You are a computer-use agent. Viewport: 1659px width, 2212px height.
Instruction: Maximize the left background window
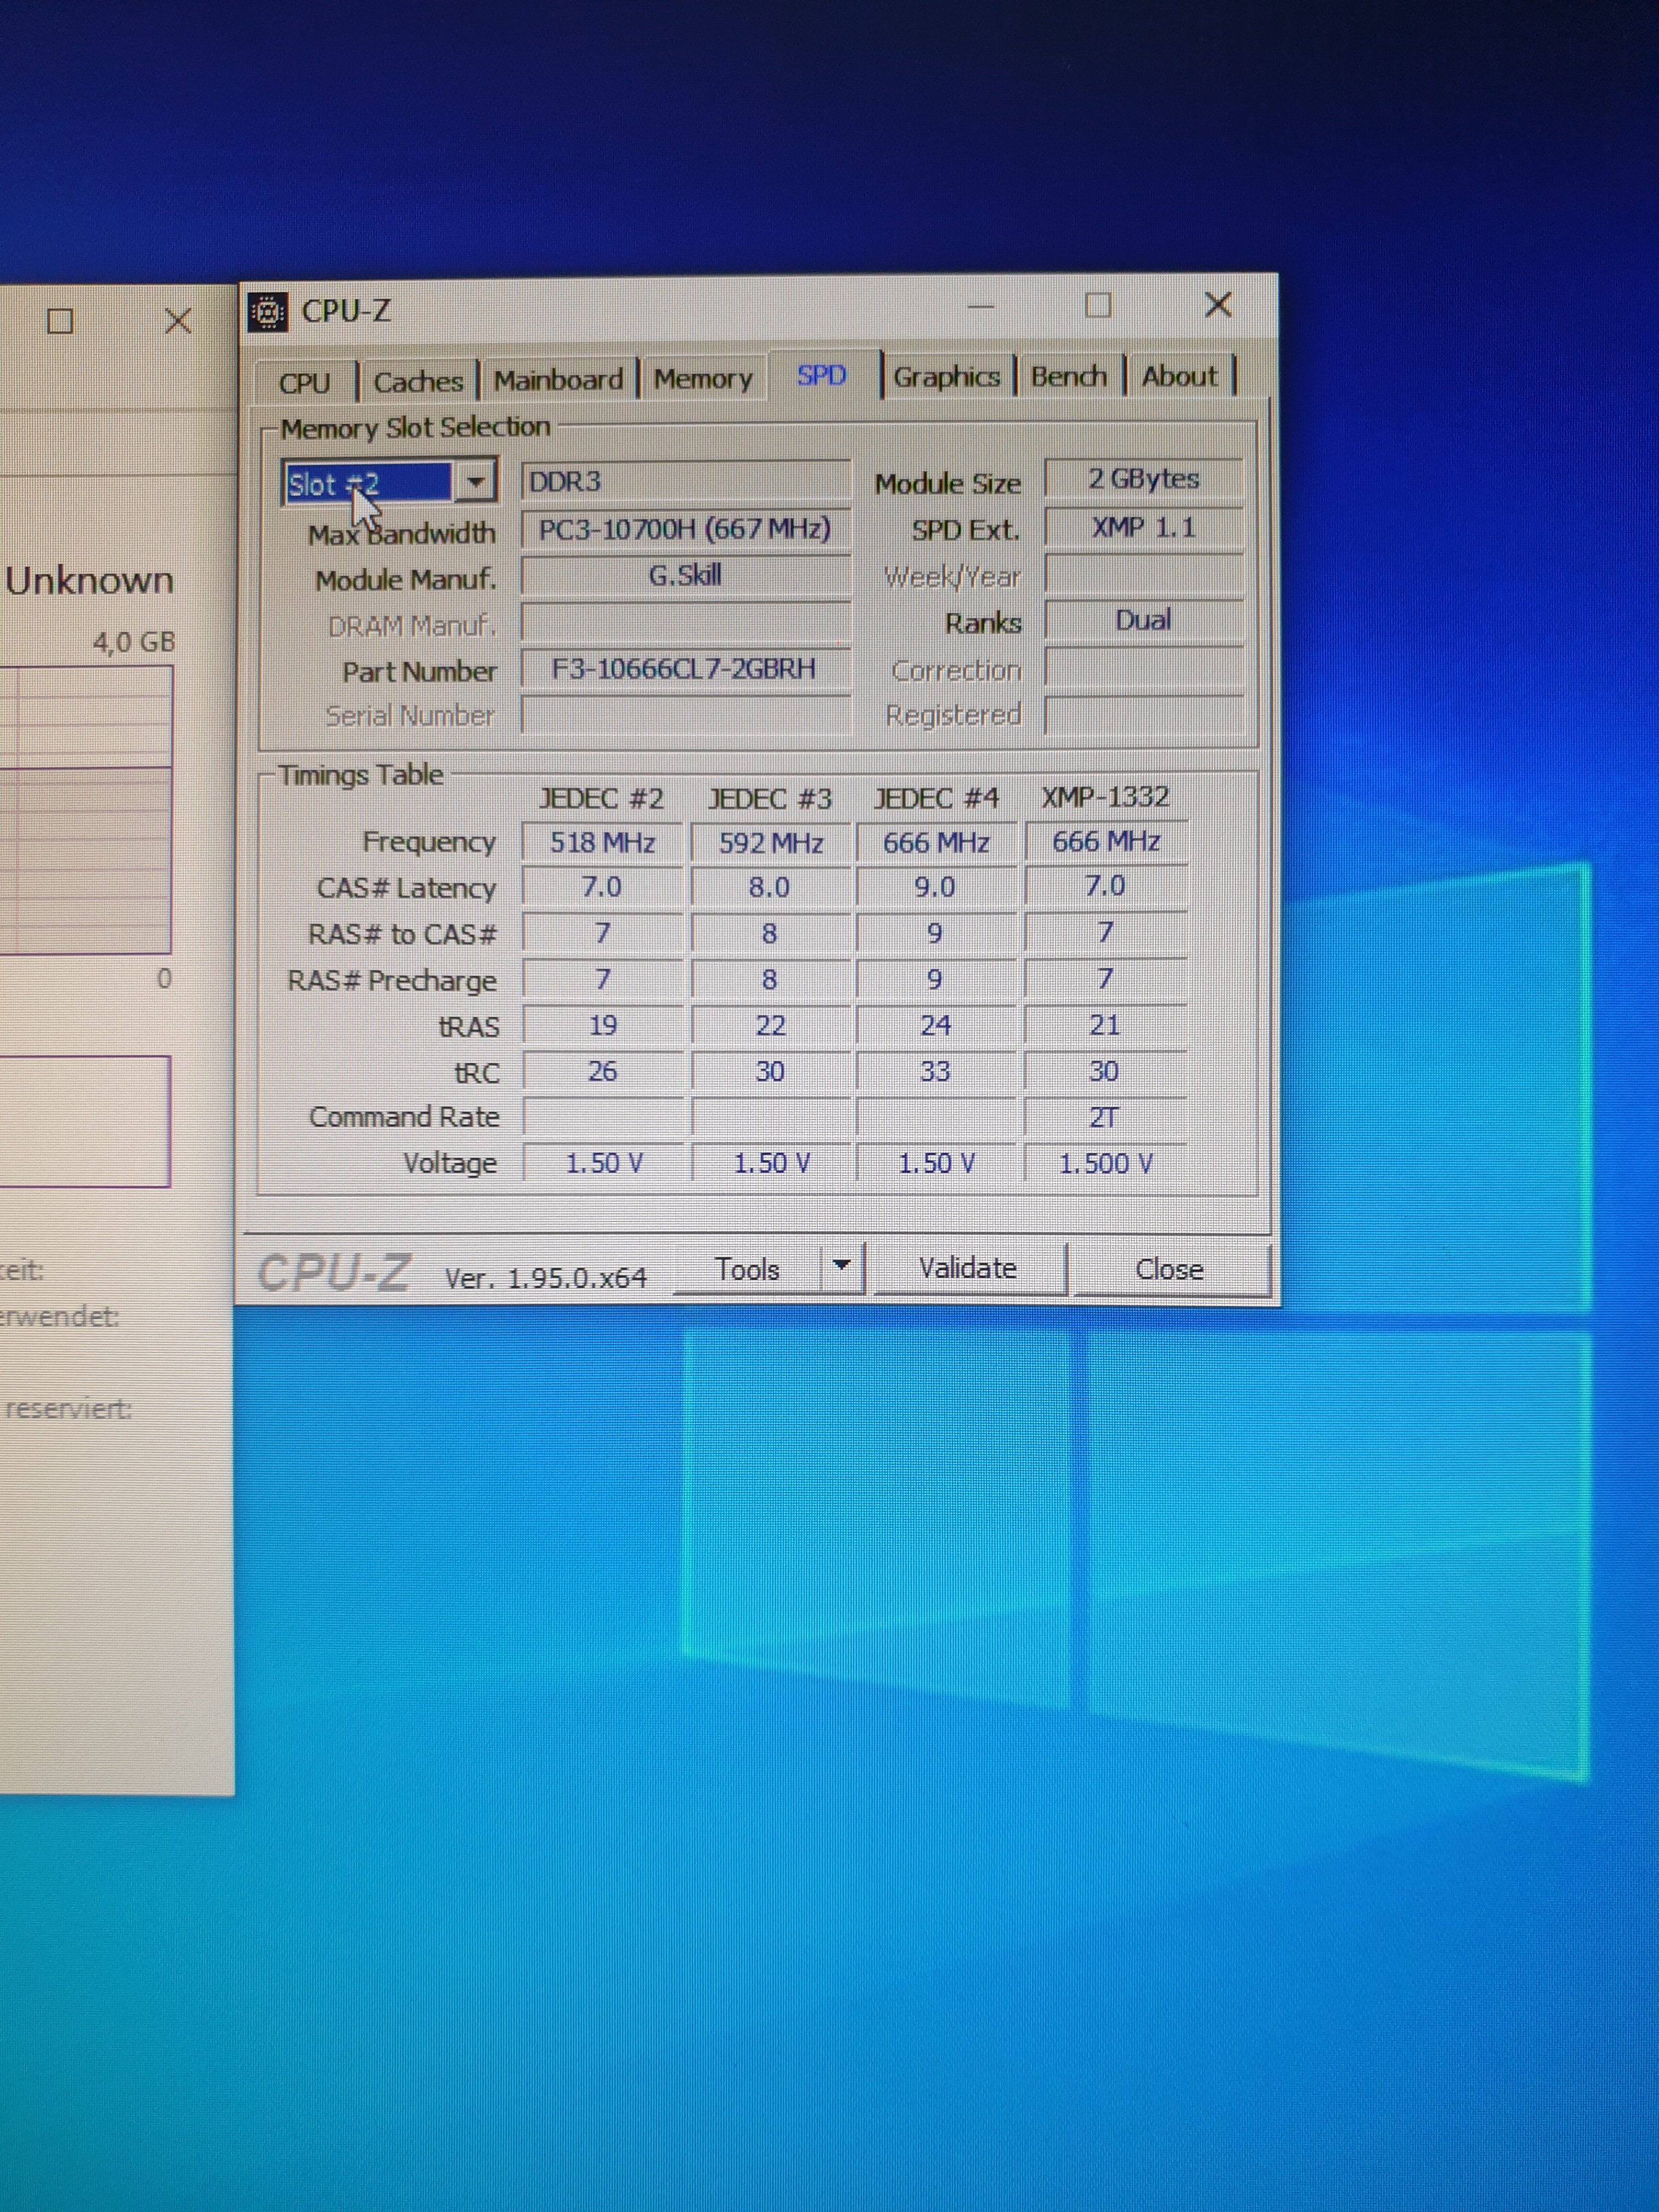[61, 321]
